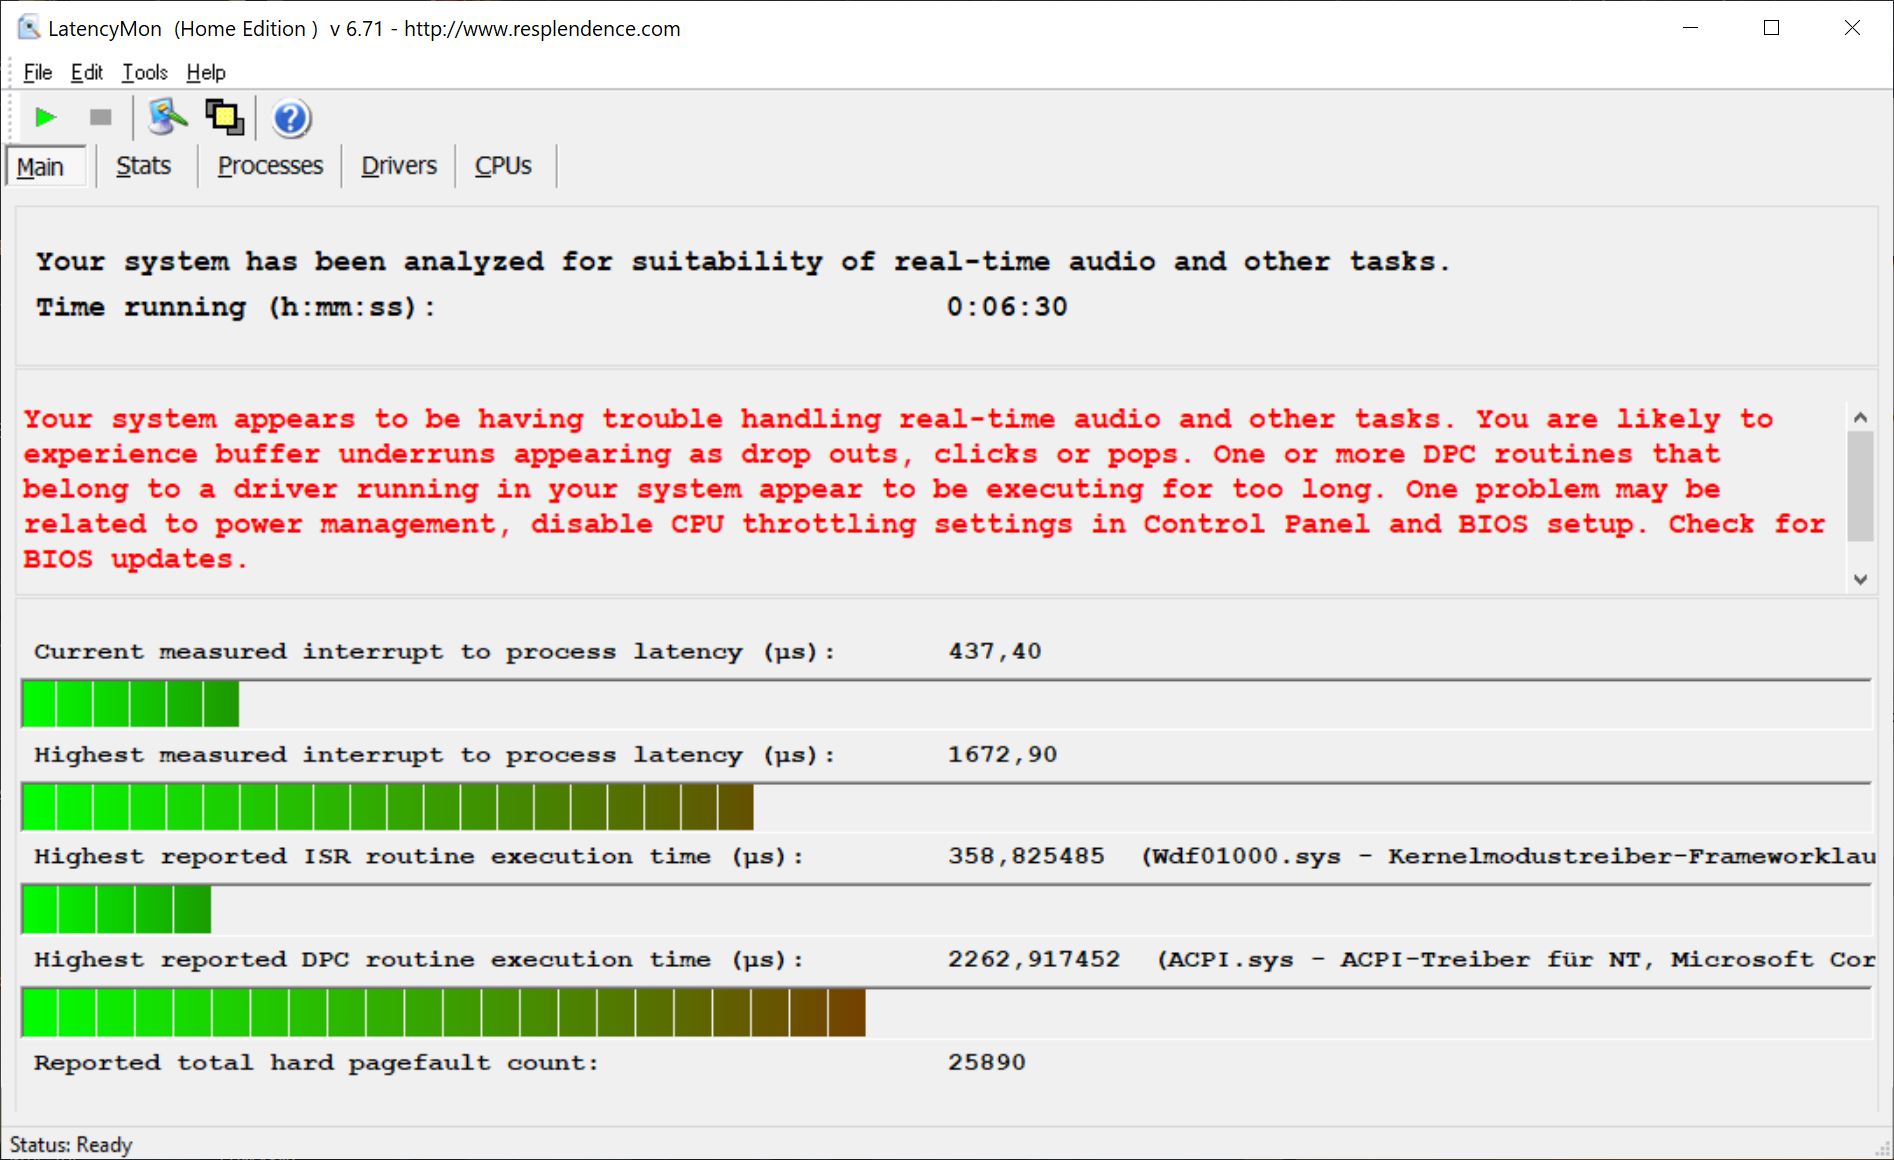This screenshot has width=1894, height=1160.
Task: Click the Highest reported DPC routine execution time label
Action: point(419,959)
